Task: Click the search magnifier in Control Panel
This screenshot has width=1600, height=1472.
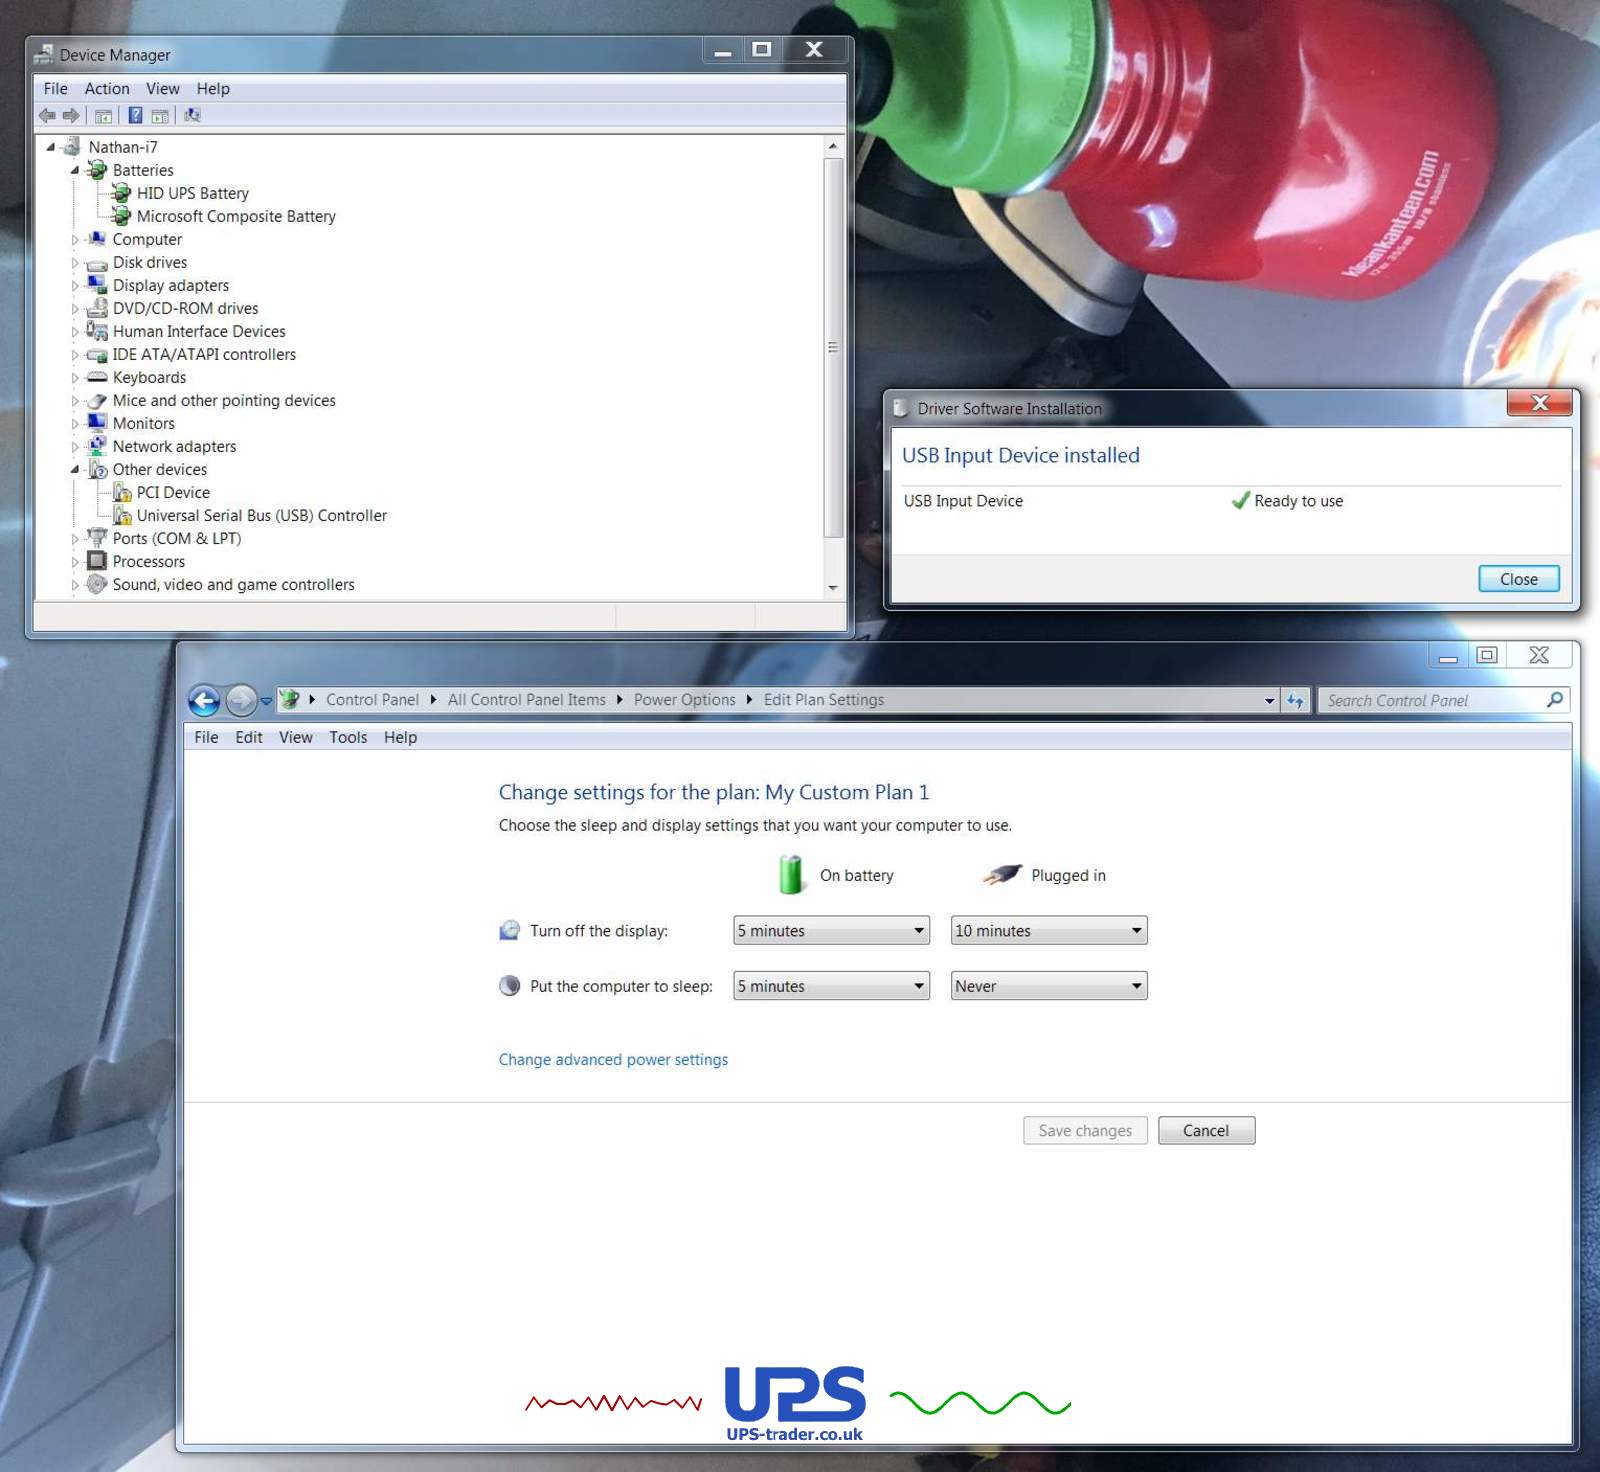Action: (1555, 700)
